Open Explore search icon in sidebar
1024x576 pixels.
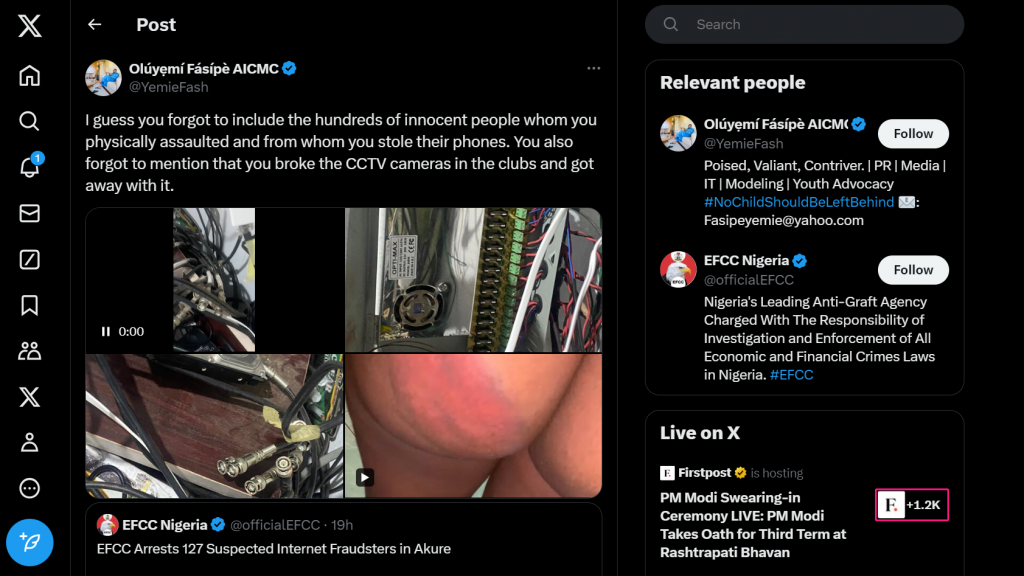pos(30,121)
